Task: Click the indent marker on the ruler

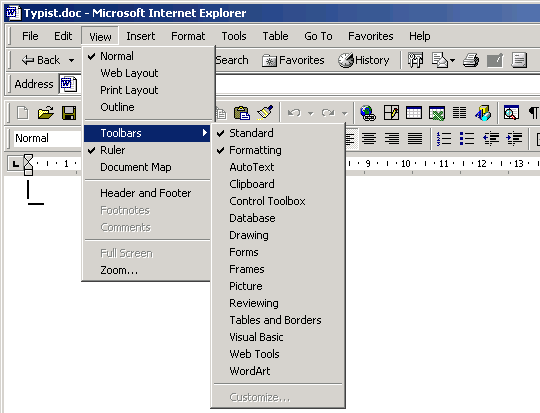Action: click(x=28, y=165)
